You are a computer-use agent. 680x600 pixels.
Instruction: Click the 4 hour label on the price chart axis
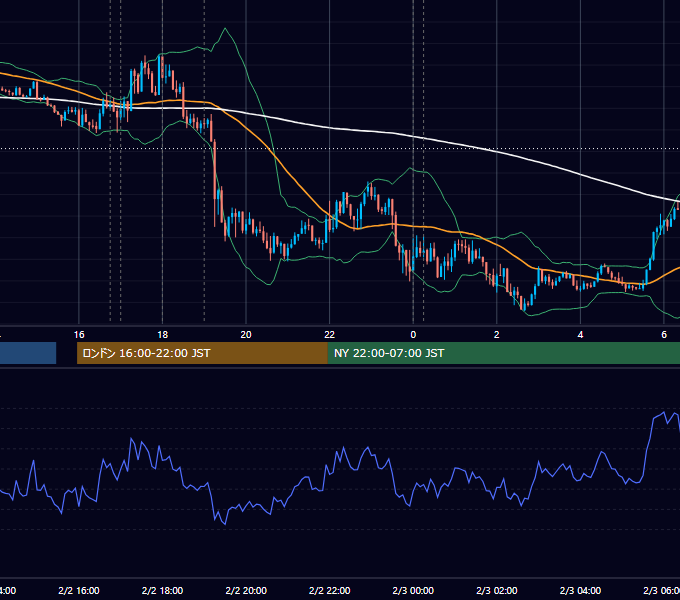pyautogui.click(x=580, y=335)
